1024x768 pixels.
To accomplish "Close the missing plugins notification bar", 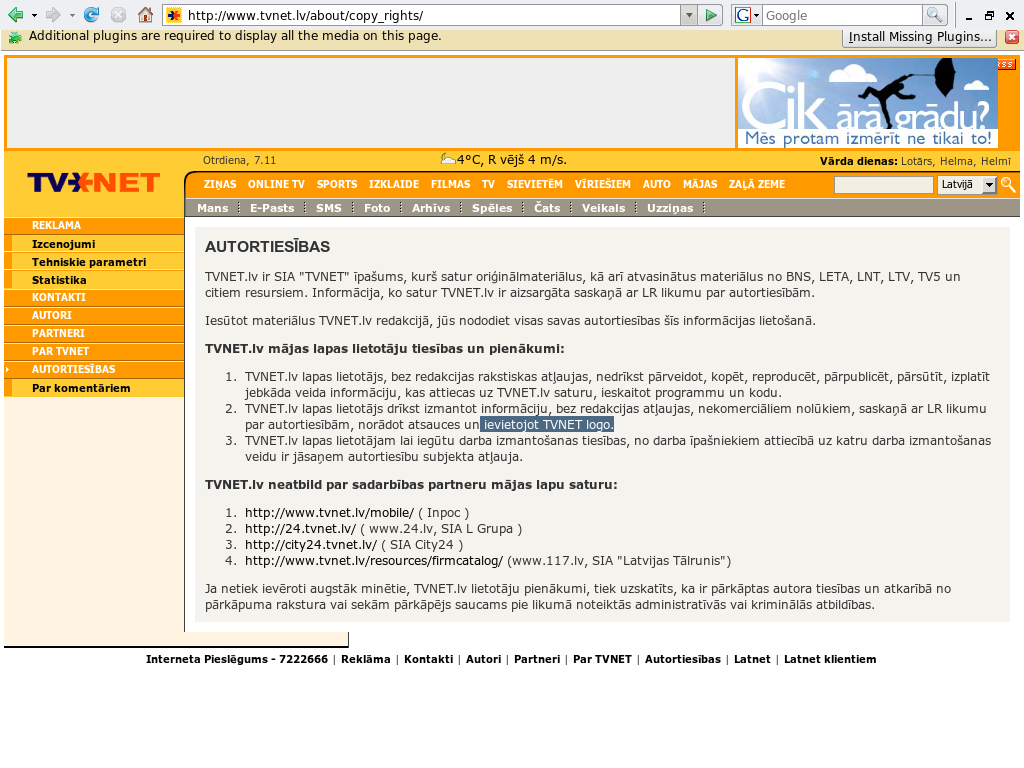I will pos(1011,37).
